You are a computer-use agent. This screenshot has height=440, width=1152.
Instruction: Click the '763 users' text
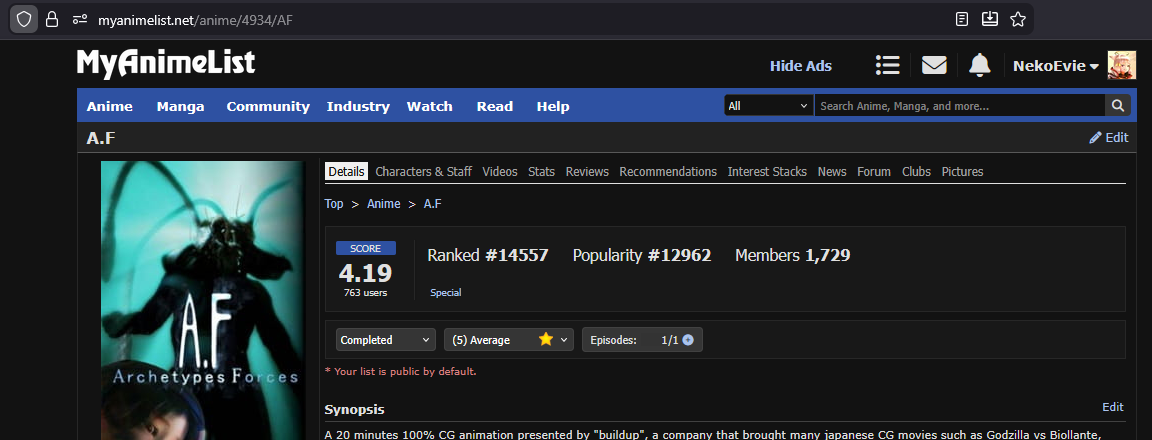[365, 293]
